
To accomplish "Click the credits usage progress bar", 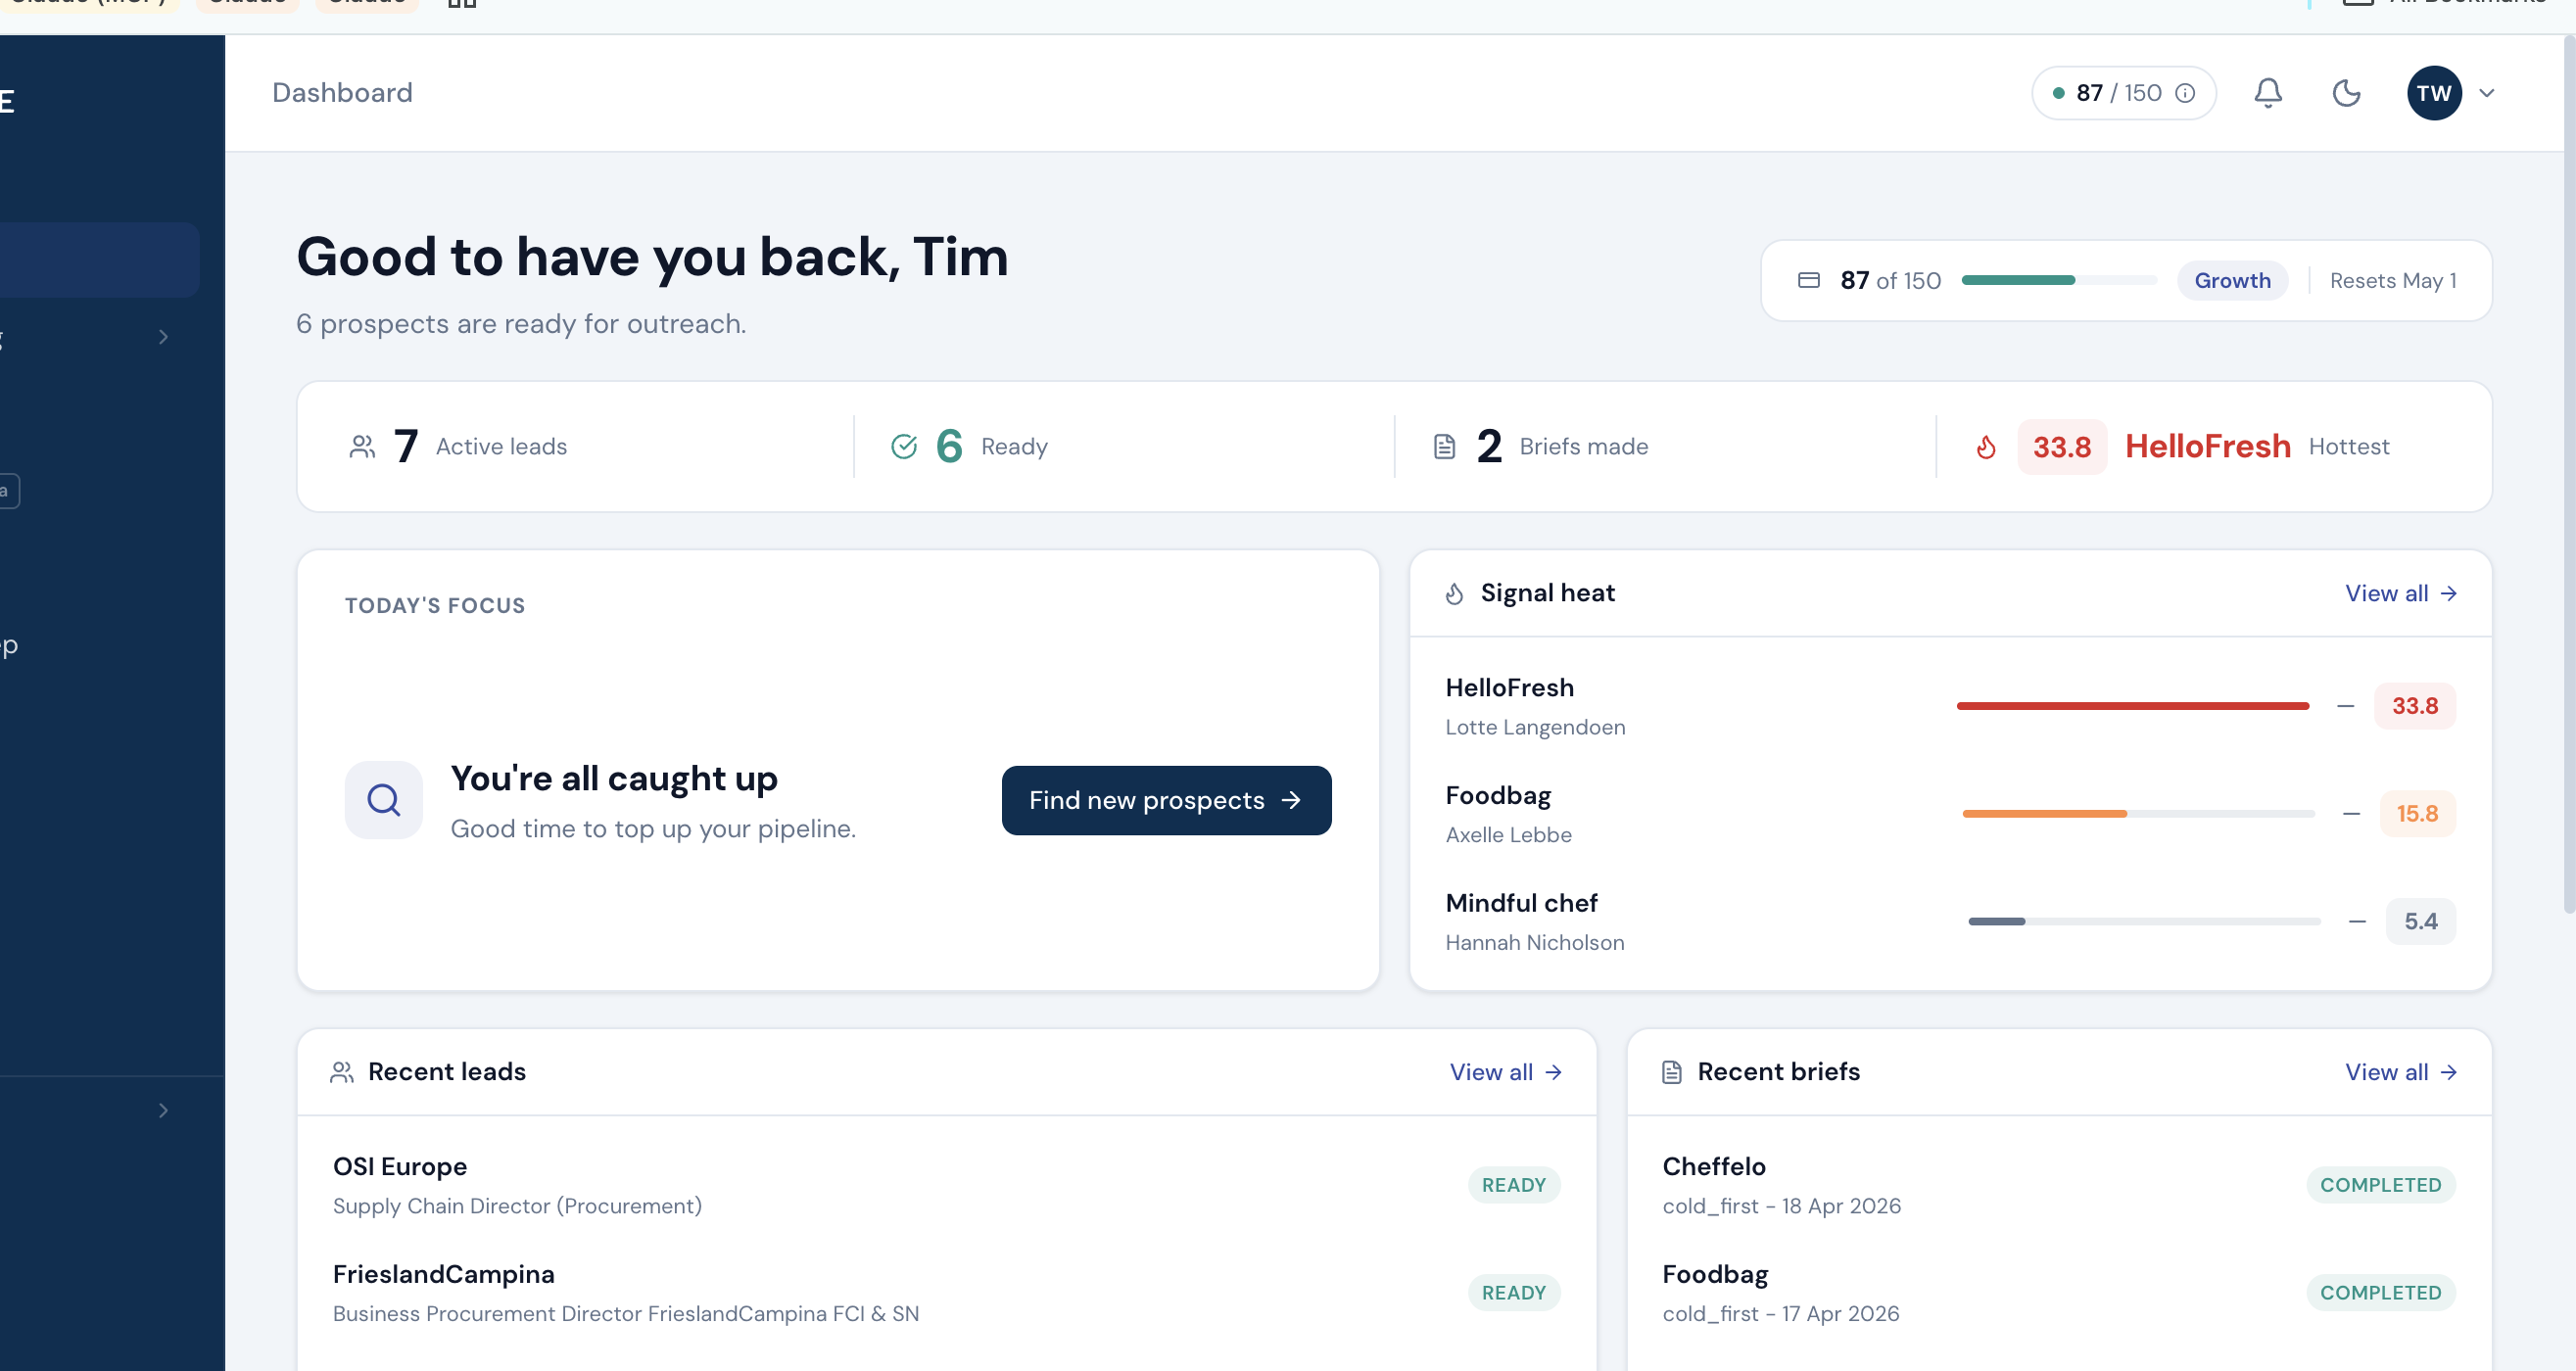I will pyautogui.click(x=2058, y=281).
